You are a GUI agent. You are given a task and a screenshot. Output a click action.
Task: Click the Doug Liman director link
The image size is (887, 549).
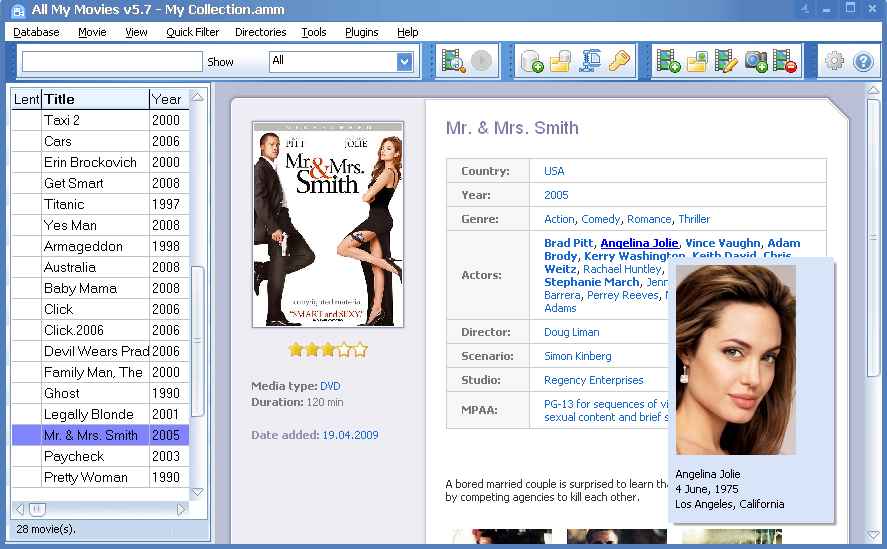[571, 332]
